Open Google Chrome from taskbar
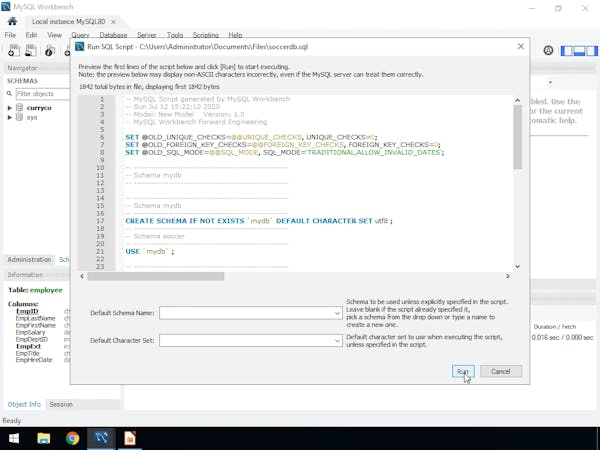Viewport: 600px width, 450px height. pyautogui.click(x=72, y=439)
